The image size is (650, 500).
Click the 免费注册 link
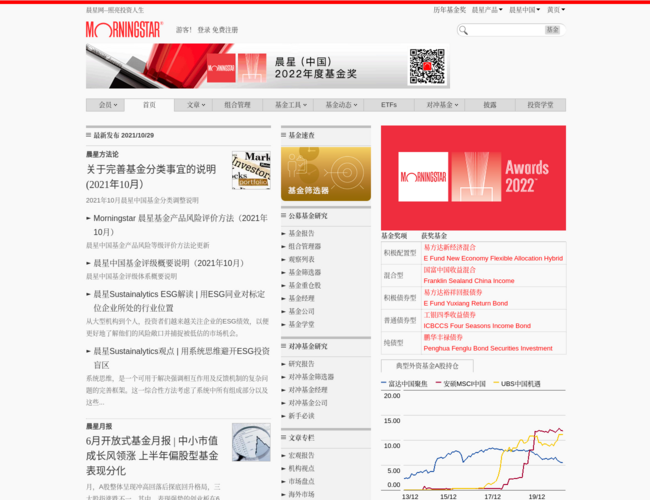[x=225, y=30]
